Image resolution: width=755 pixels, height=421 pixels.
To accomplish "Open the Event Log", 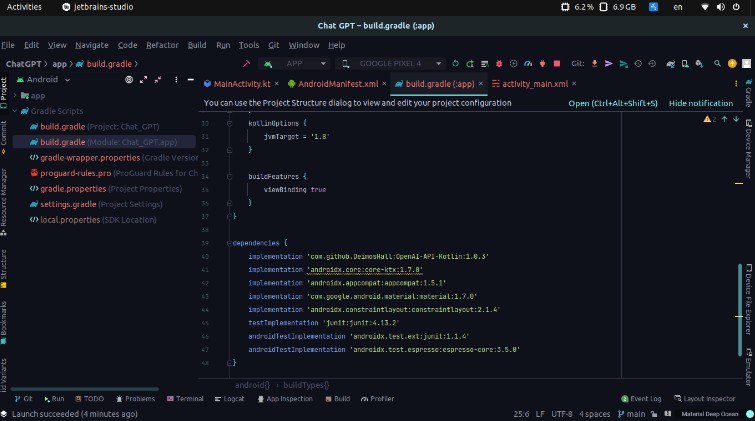I will (x=641, y=399).
